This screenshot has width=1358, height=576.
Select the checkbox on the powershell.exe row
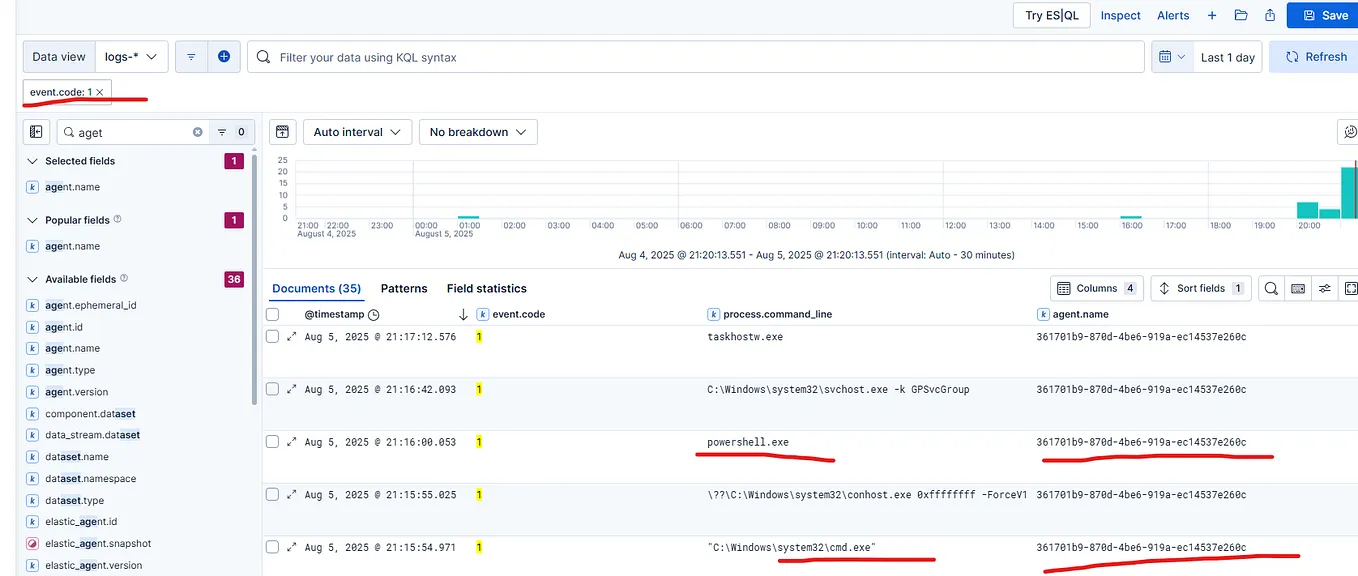272,441
